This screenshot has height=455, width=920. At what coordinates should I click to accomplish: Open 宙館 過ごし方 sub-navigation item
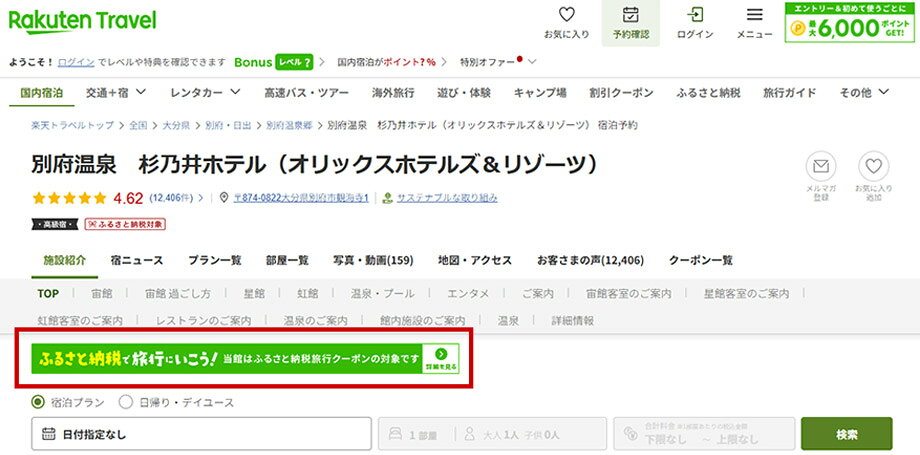178,294
